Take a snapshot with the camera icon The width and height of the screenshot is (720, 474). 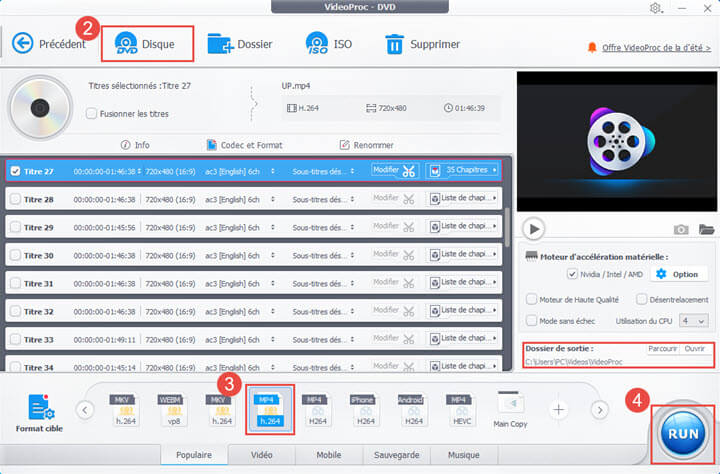pos(681,229)
